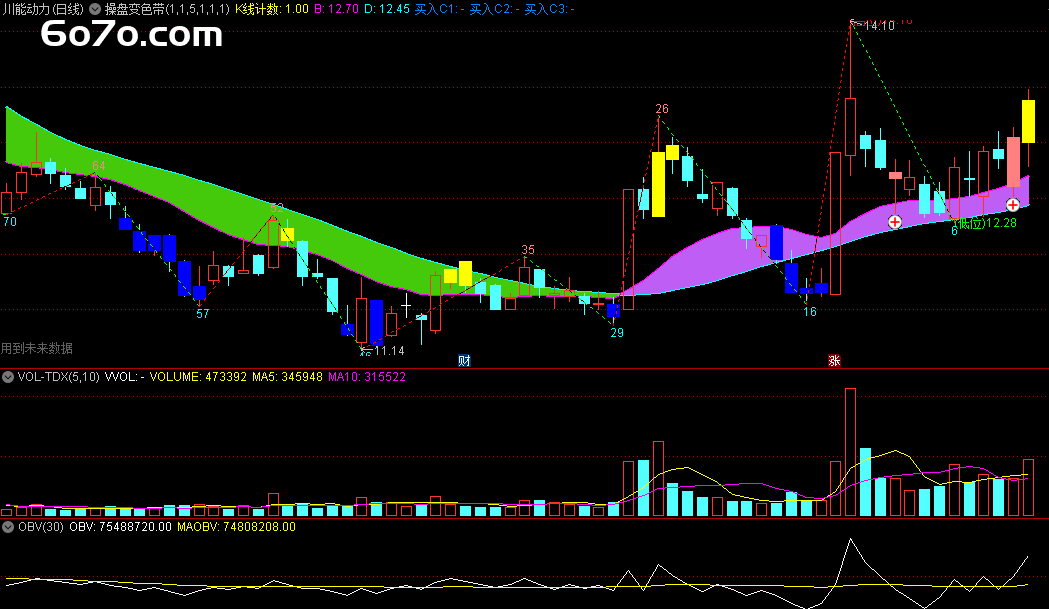Click the 买入C1 label

tap(440, 9)
